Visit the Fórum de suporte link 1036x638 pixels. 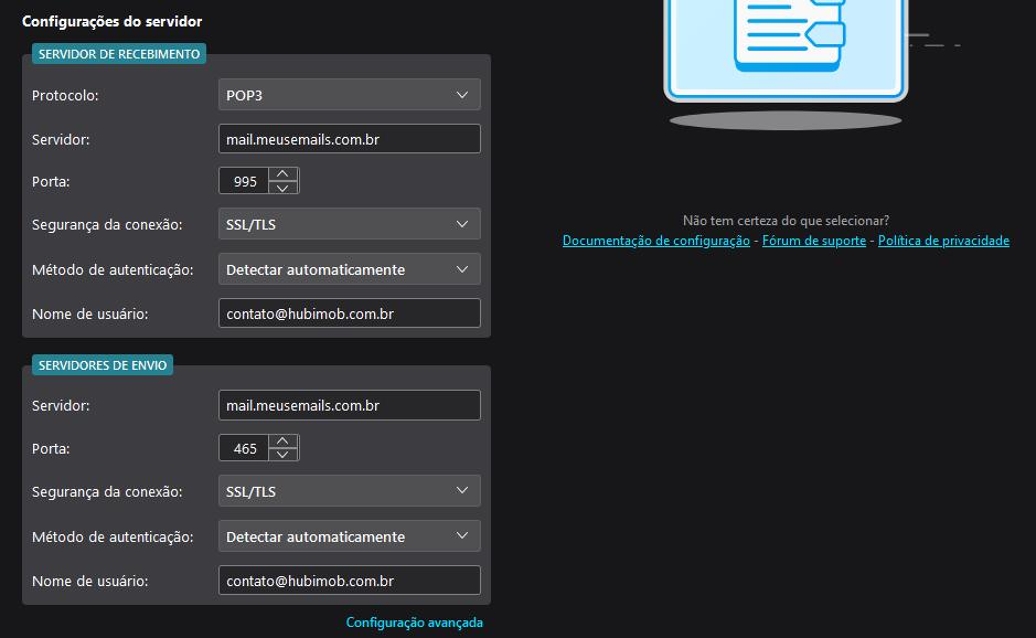[814, 241]
